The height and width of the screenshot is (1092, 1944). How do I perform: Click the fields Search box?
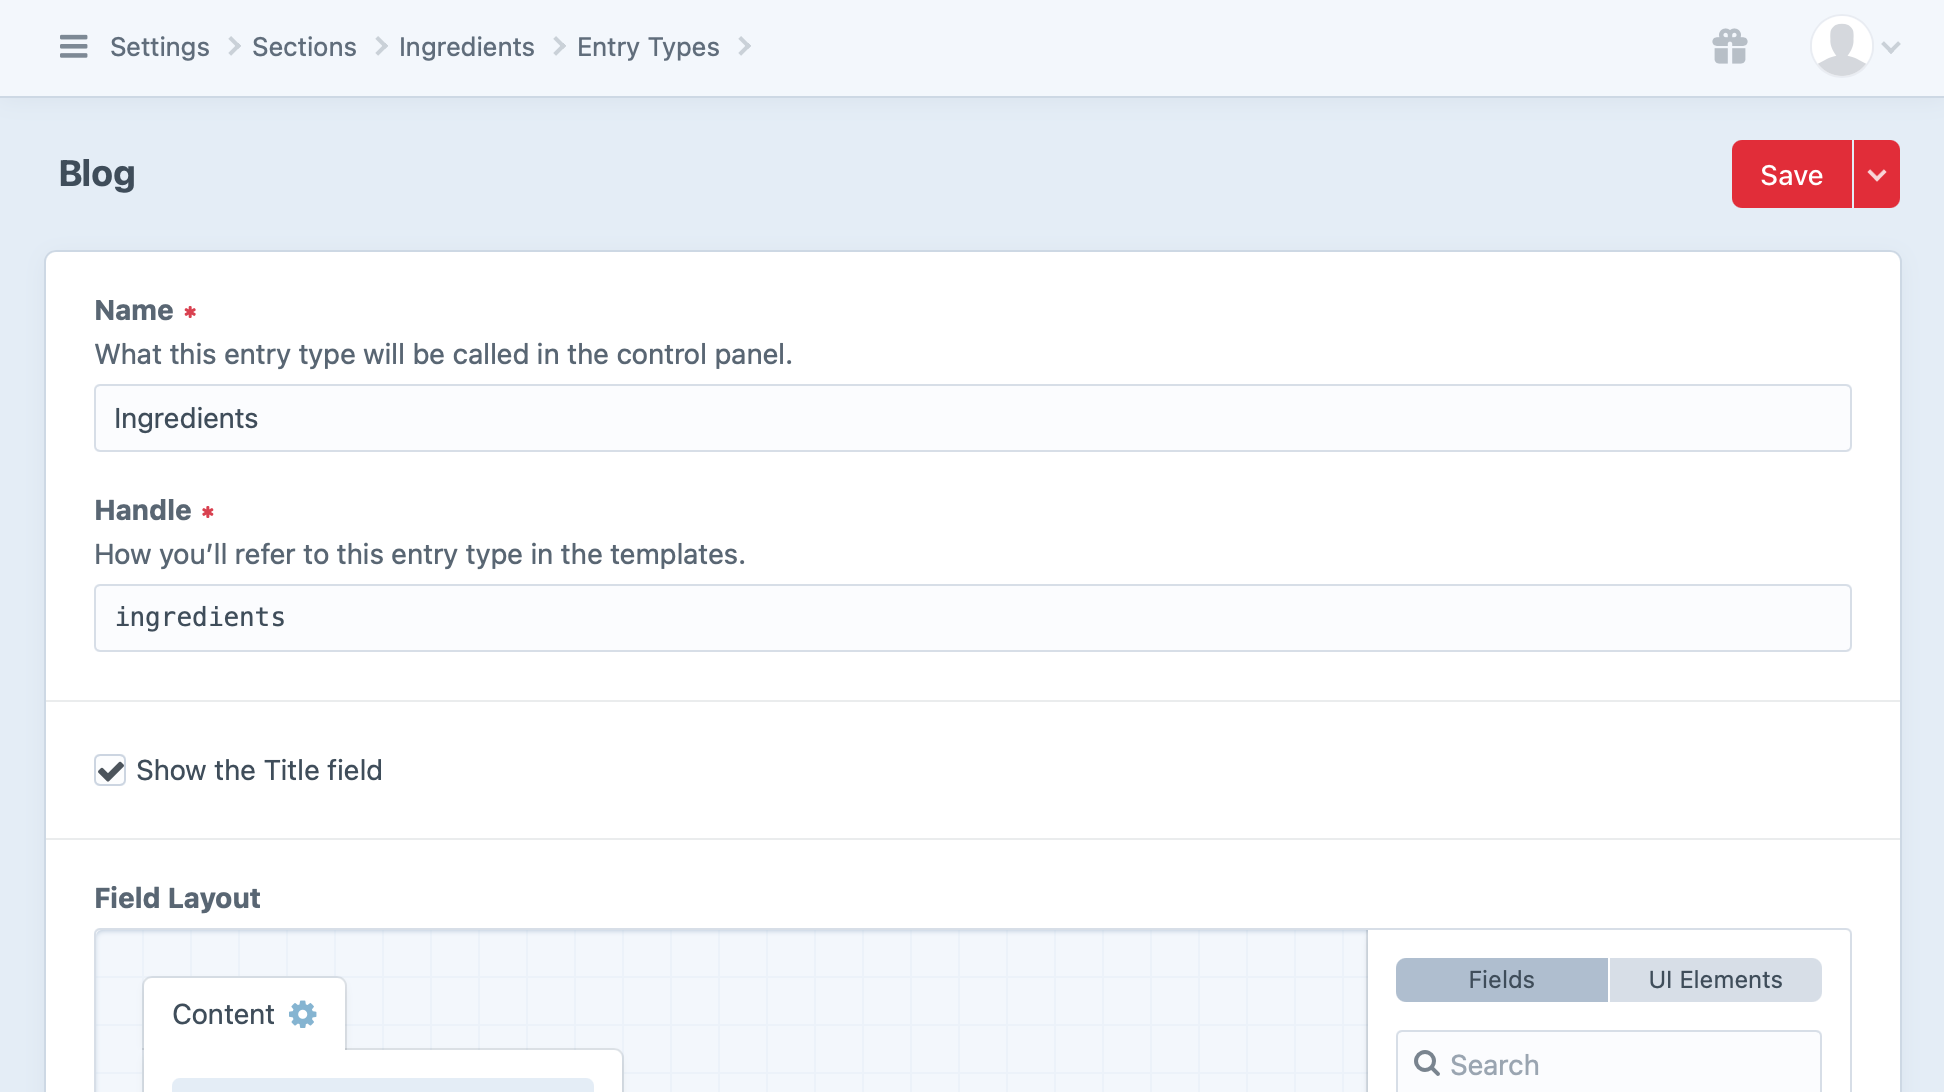click(x=1600, y=1063)
